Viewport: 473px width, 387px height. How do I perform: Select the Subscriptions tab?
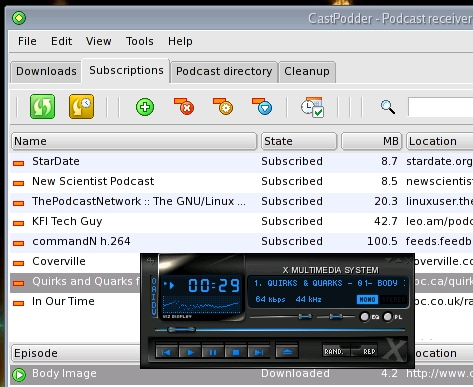point(126,70)
